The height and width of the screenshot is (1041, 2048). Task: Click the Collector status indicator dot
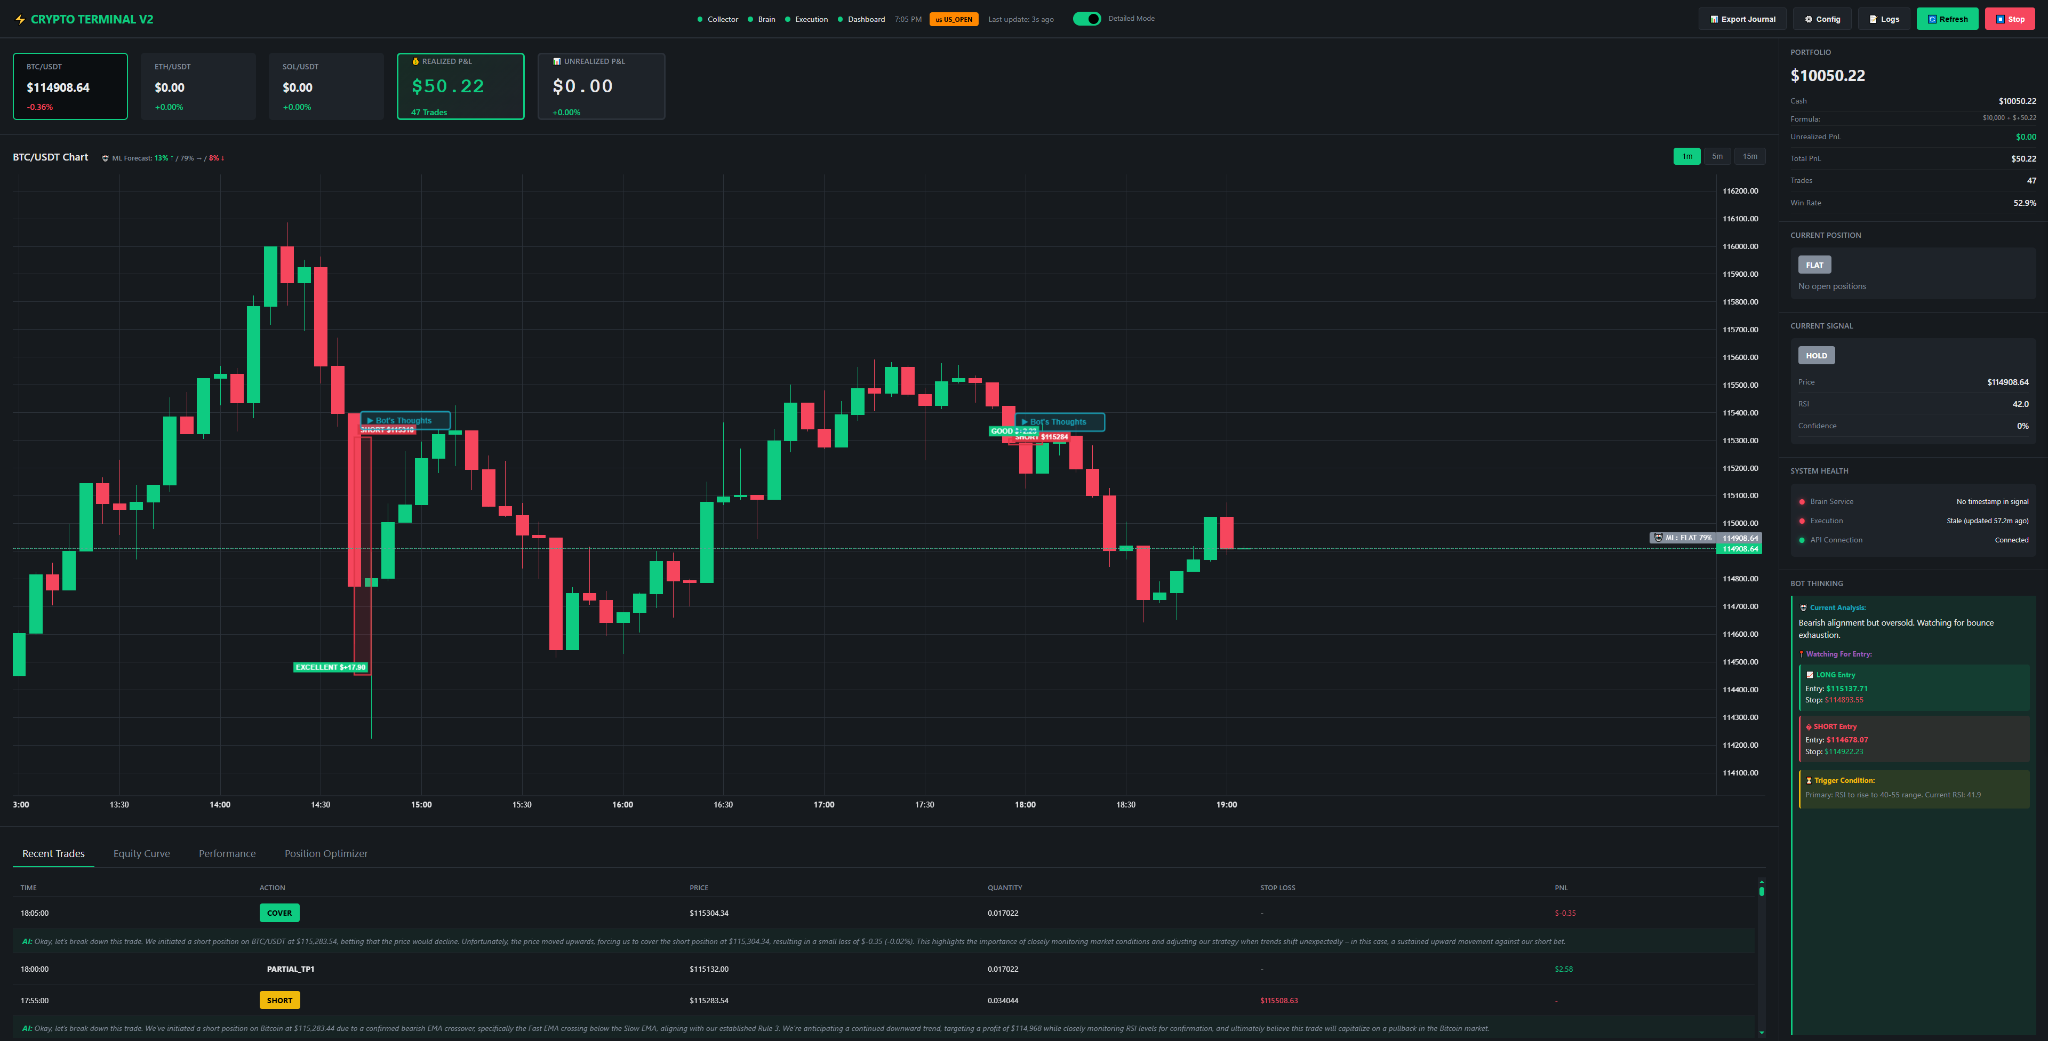click(701, 18)
